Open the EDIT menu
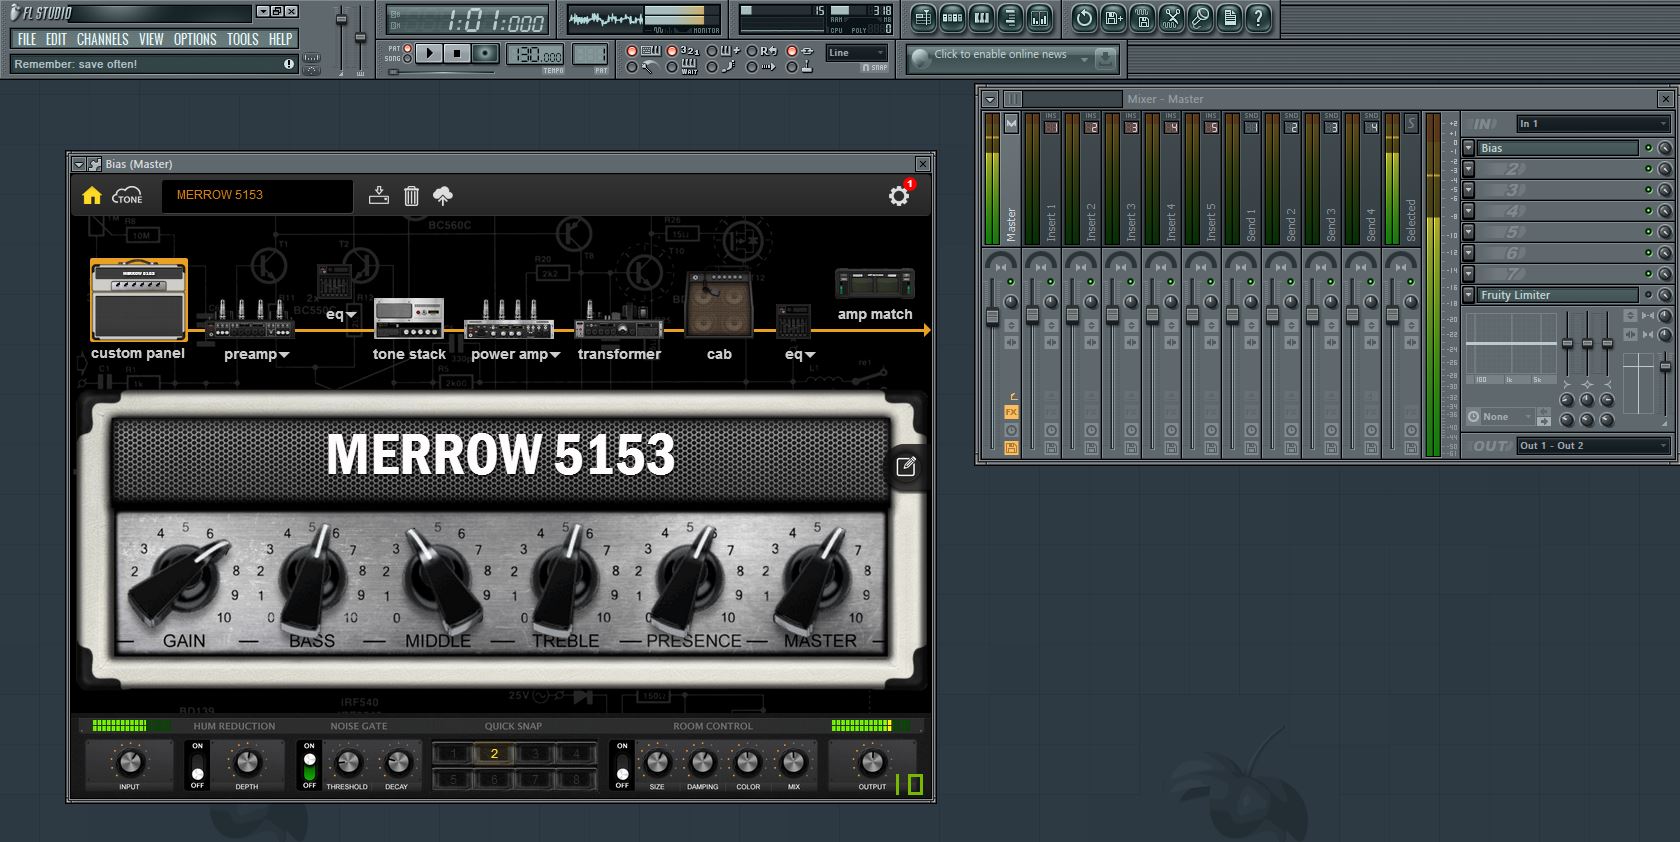Viewport: 1680px width, 842px height. pyautogui.click(x=56, y=40)
